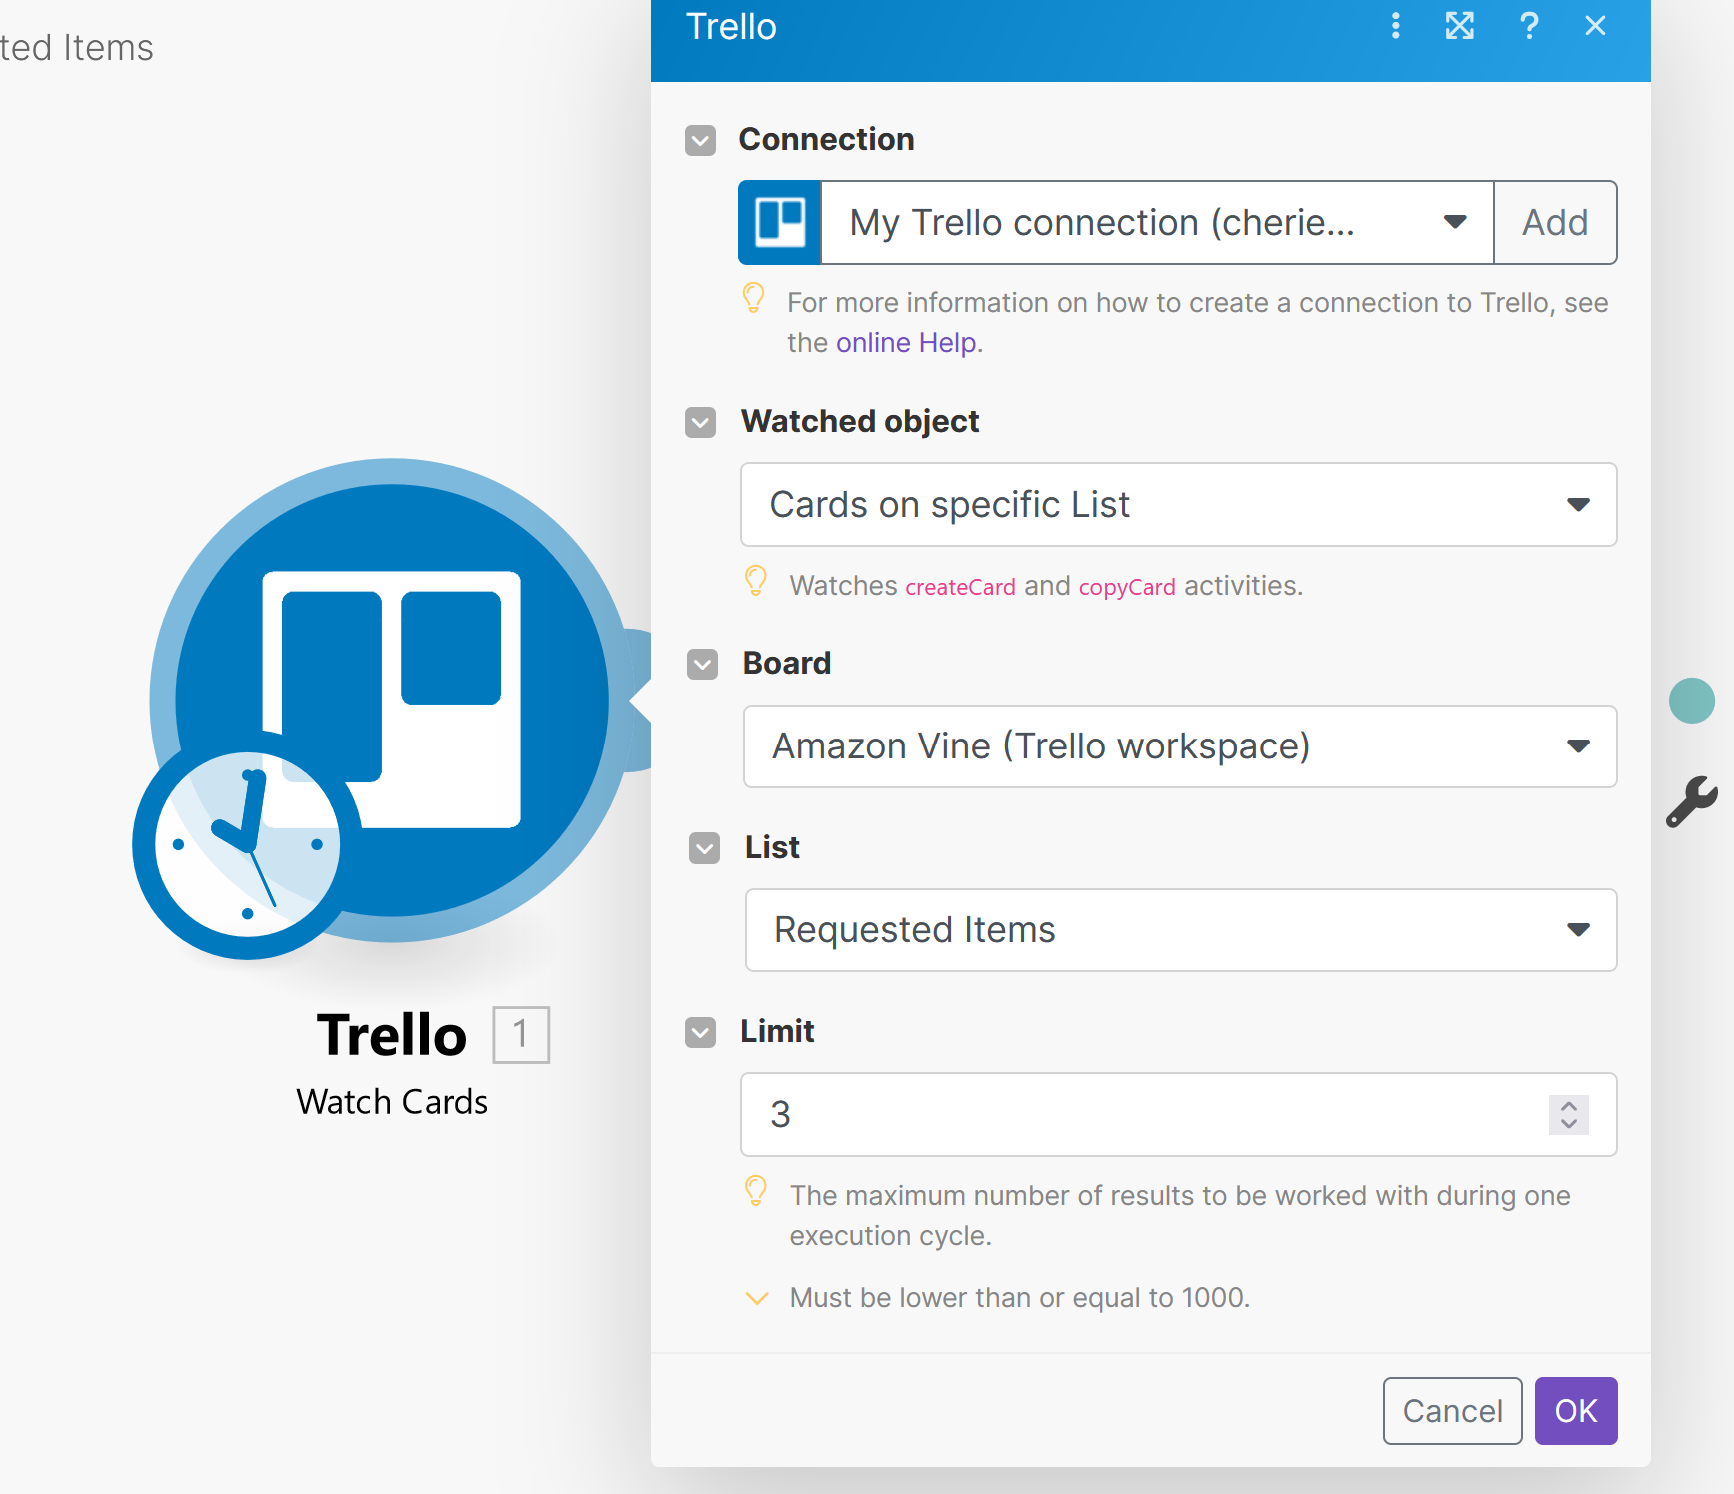Click the List section heading

tap(772, 847)
